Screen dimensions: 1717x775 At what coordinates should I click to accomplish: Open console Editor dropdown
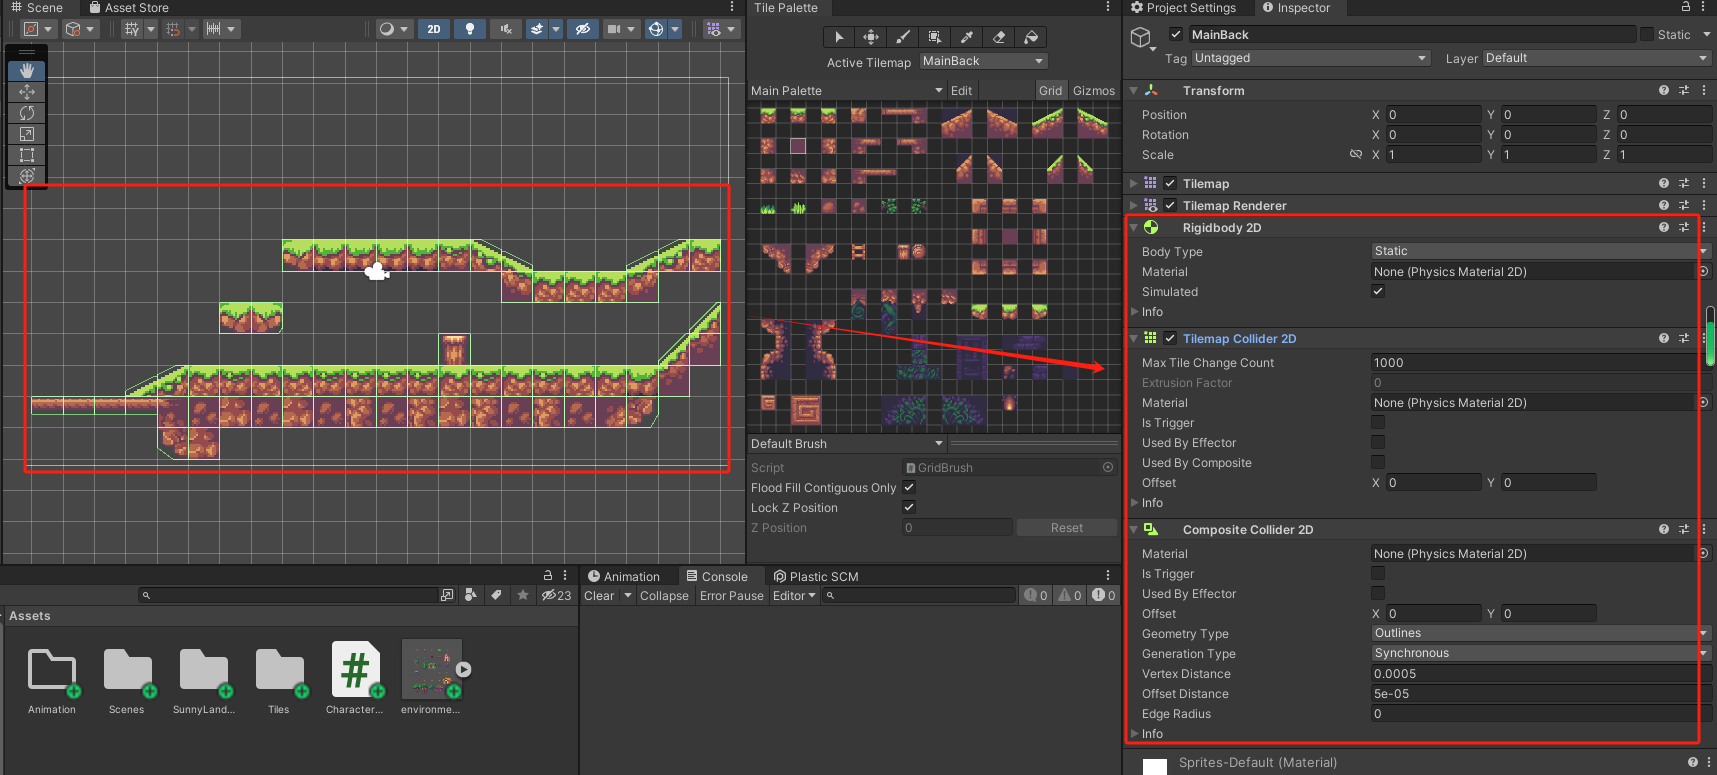(x=794, y=595)
